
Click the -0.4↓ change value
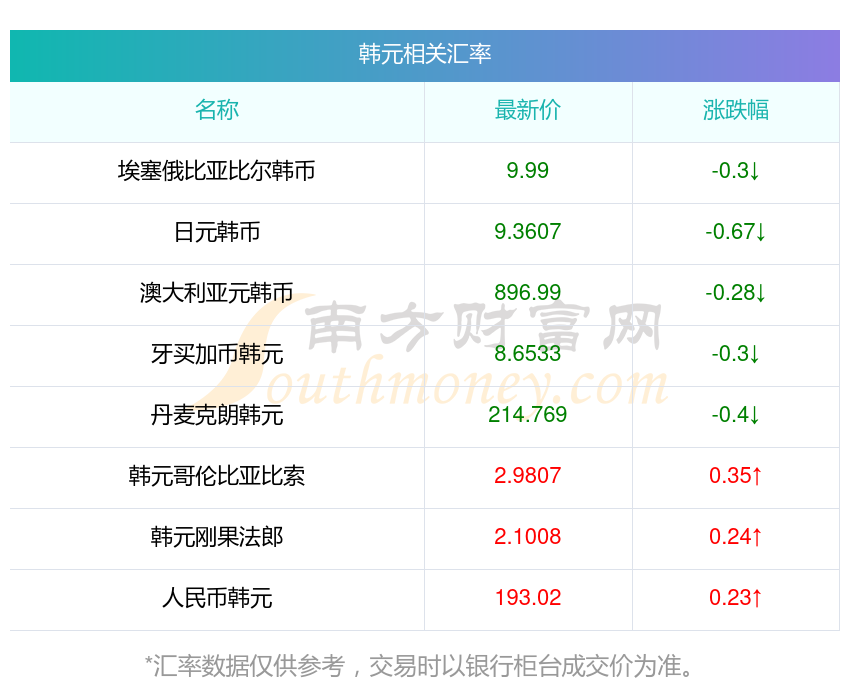tap(736, 415)
